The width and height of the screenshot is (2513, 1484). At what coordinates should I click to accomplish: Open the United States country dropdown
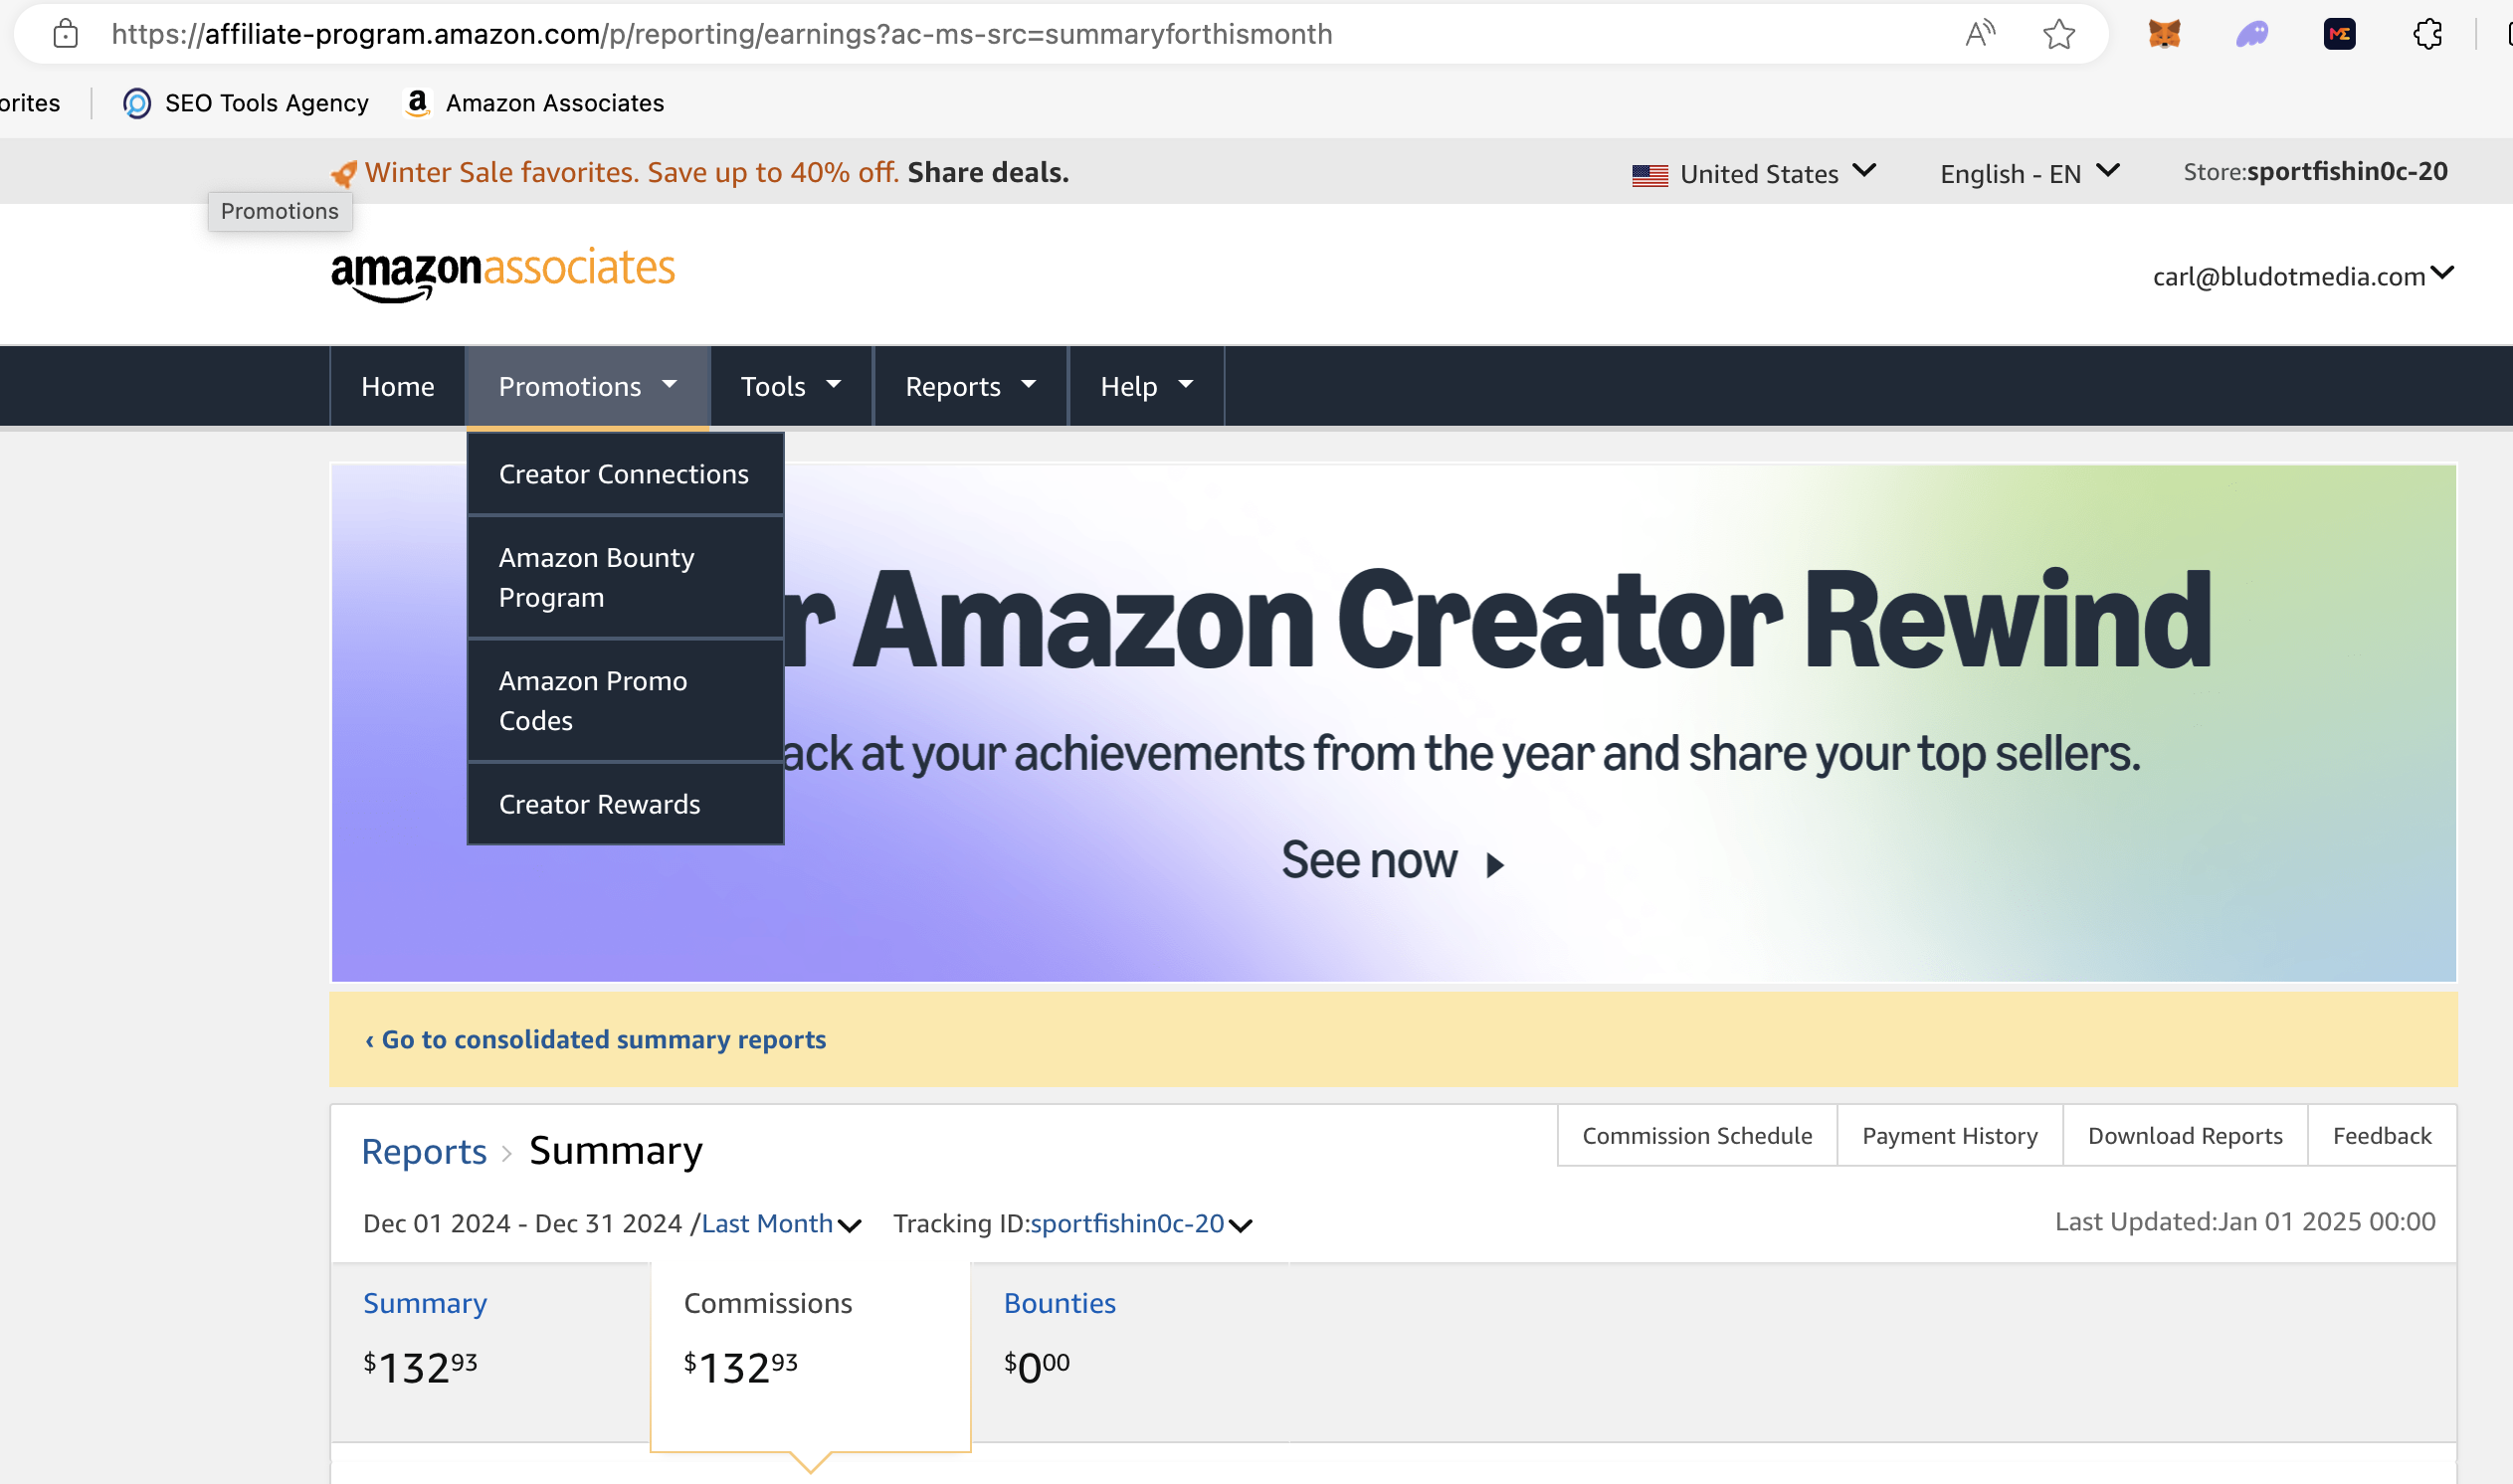[1754, 174]
